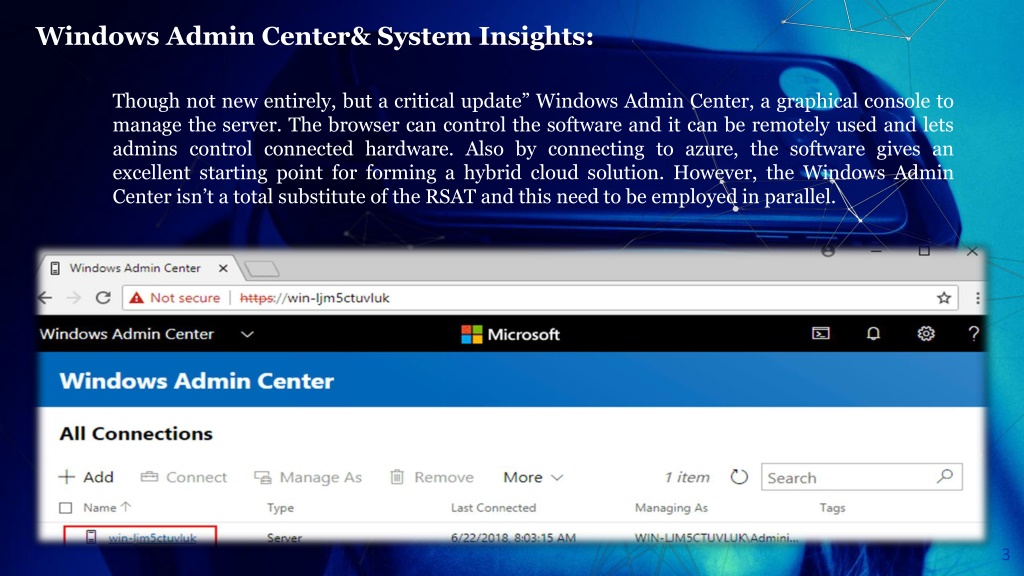Viewport: 1024px width, 576px height.
Task: Open the help question mark icon
Action: 973,334
